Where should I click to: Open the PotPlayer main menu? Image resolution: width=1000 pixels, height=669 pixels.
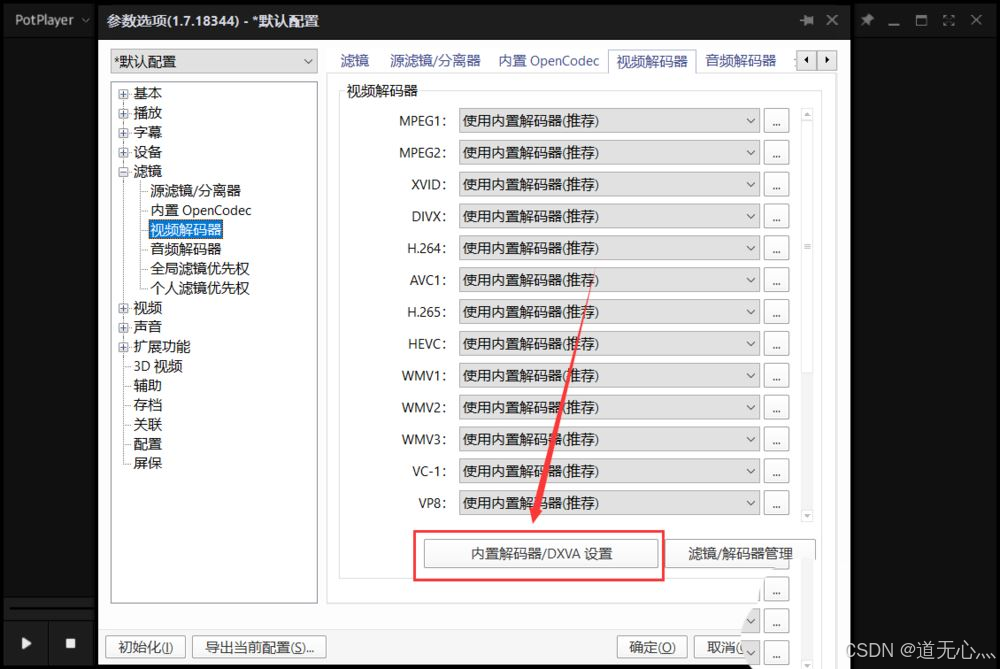52,20
